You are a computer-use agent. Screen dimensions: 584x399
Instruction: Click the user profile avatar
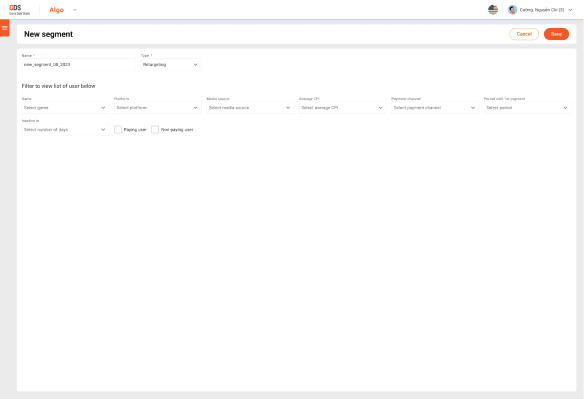point(512,10)
